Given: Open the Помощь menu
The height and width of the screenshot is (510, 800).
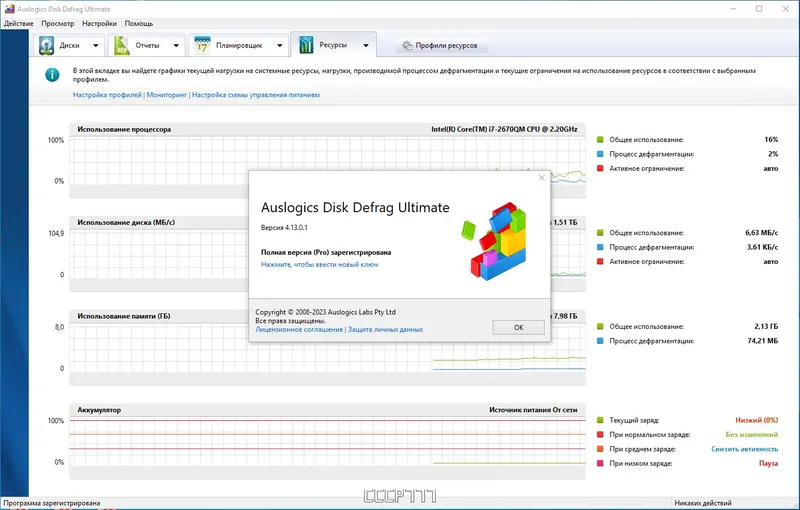Looking at the screenshot, I should 139,23.
